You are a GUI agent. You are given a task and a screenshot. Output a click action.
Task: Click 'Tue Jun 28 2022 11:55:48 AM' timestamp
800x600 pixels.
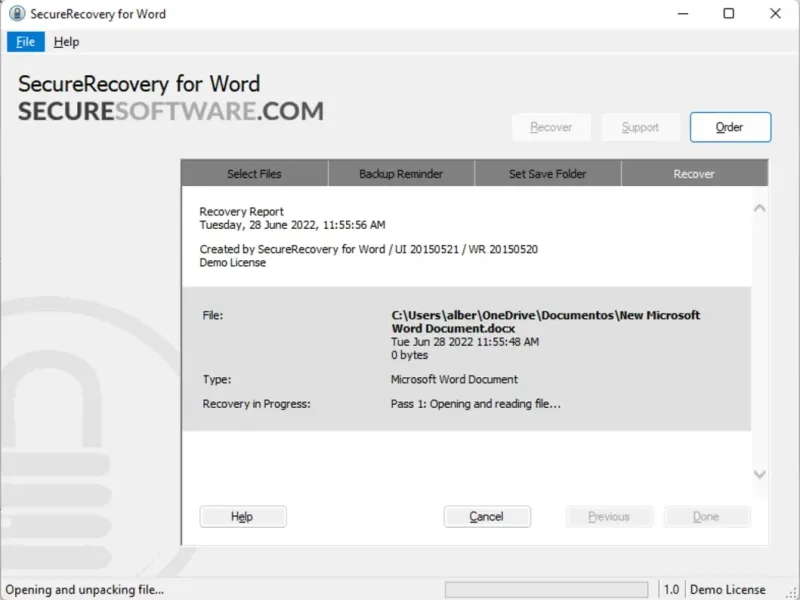click(x=465, y=342)
